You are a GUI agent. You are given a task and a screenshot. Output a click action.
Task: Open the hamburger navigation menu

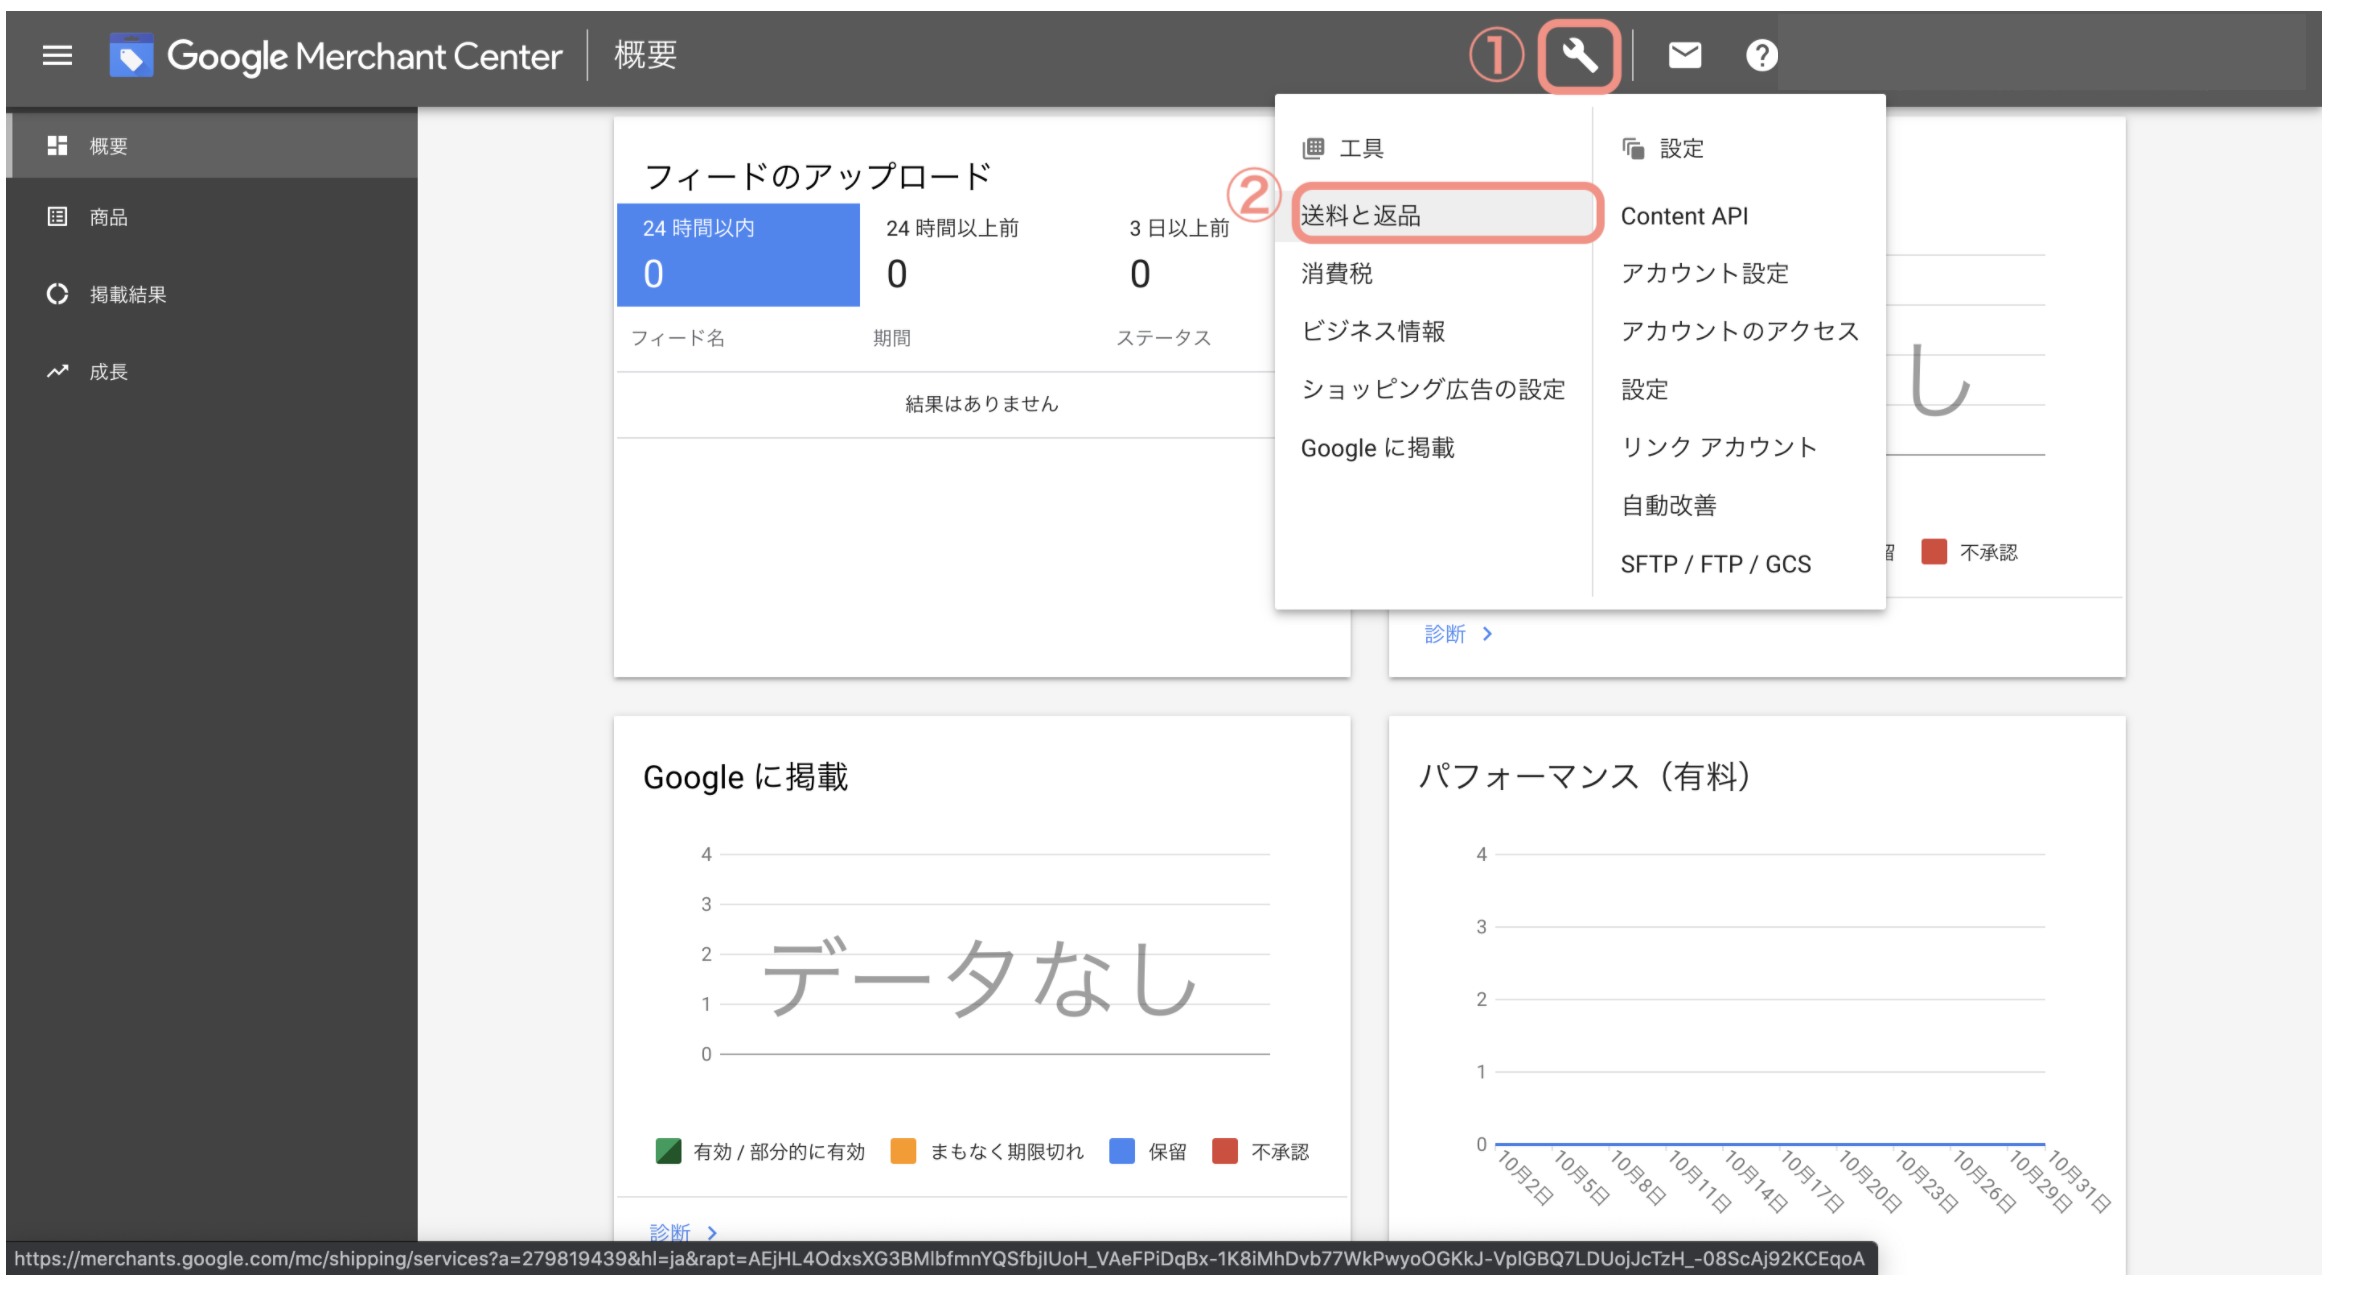pos(57,55)
